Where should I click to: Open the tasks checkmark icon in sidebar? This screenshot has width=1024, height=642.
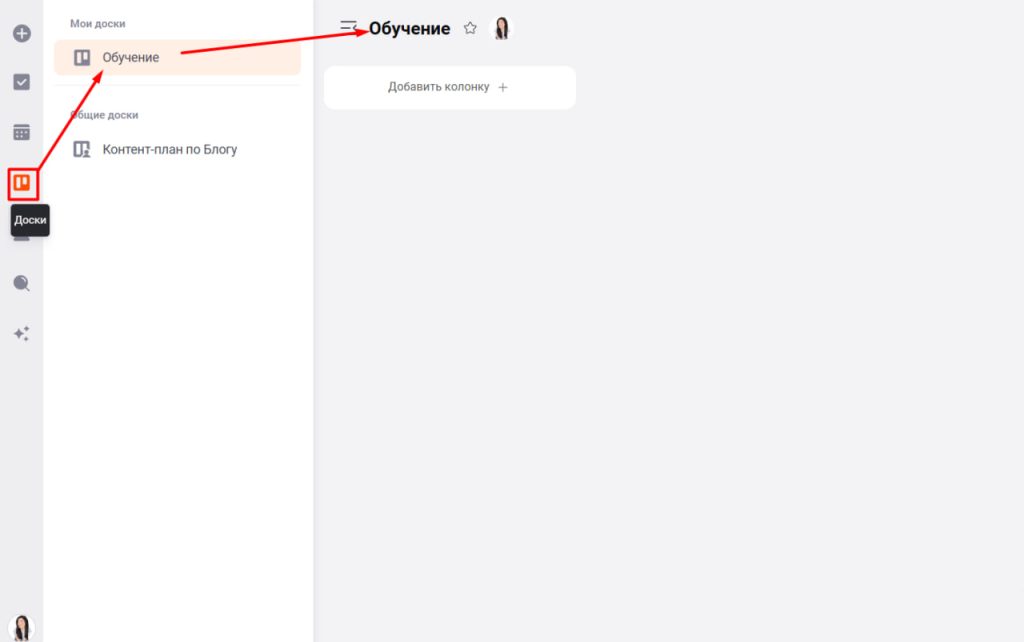click(x=21, y=82)
